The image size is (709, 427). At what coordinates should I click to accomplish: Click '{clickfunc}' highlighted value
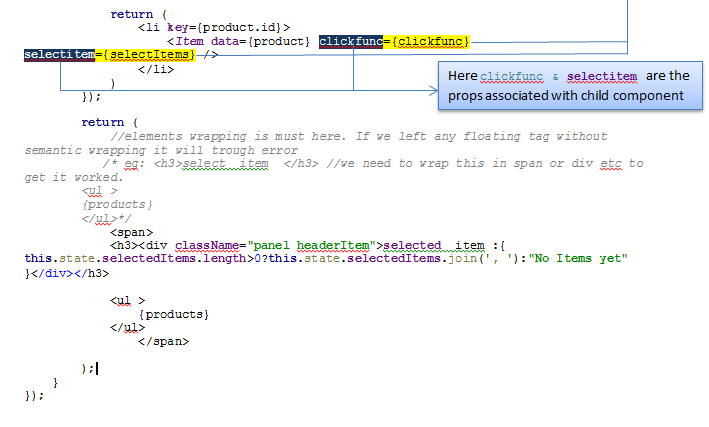tap(430, 42)
